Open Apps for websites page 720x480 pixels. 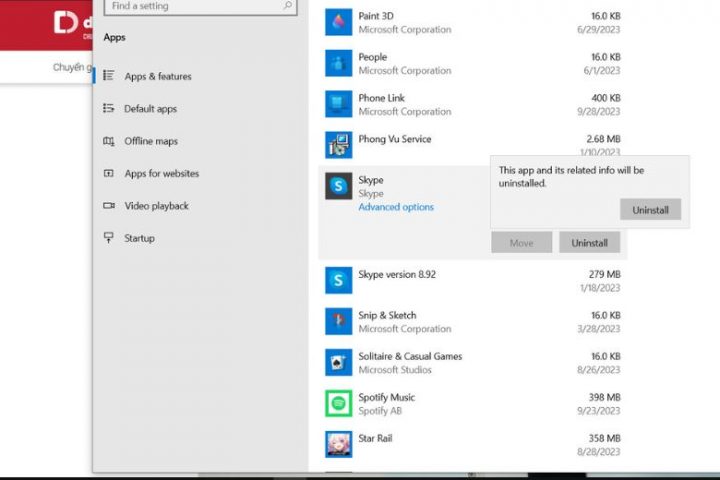161,174
